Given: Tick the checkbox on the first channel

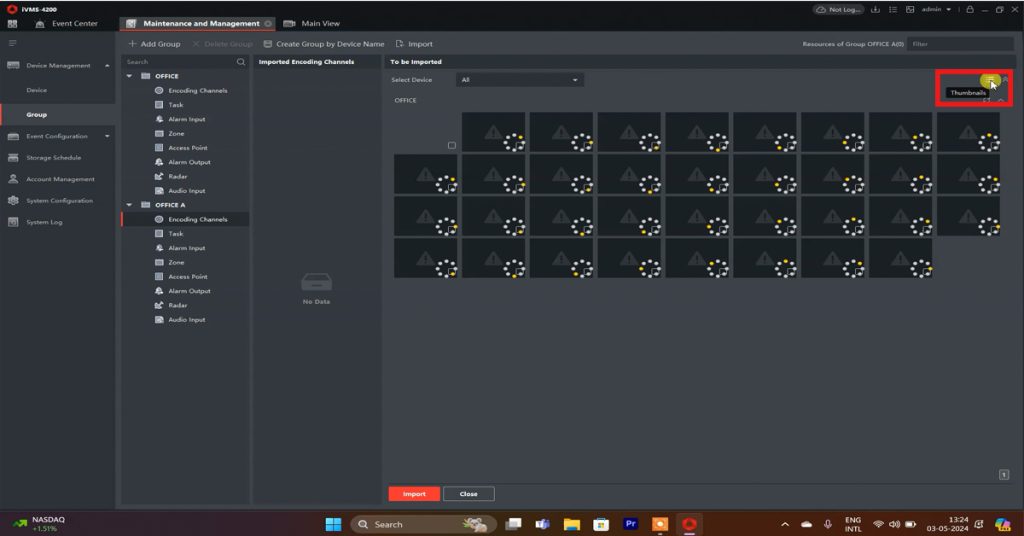Looking at the screenshot, I should tap(452, 146).
